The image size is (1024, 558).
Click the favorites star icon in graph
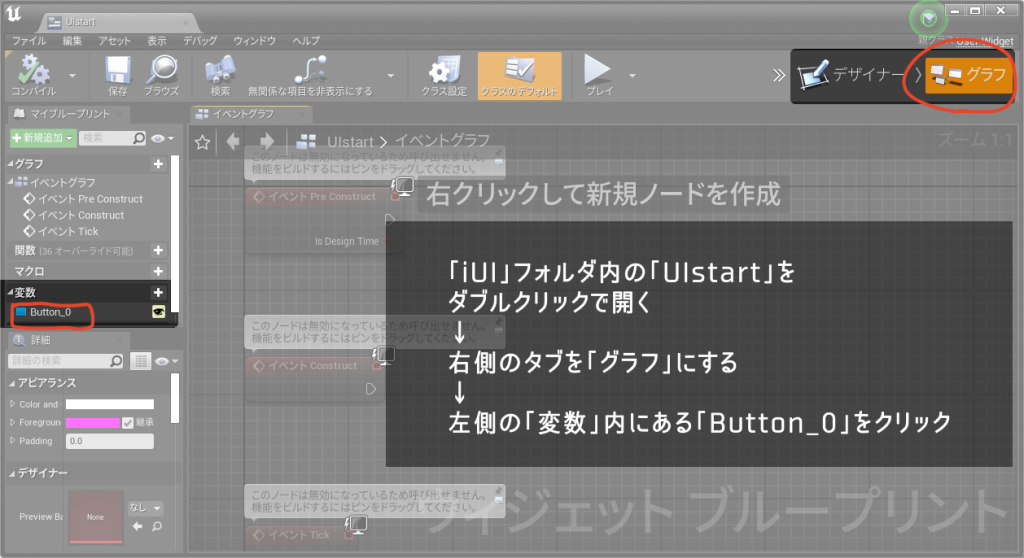click(x=202, y=142)
